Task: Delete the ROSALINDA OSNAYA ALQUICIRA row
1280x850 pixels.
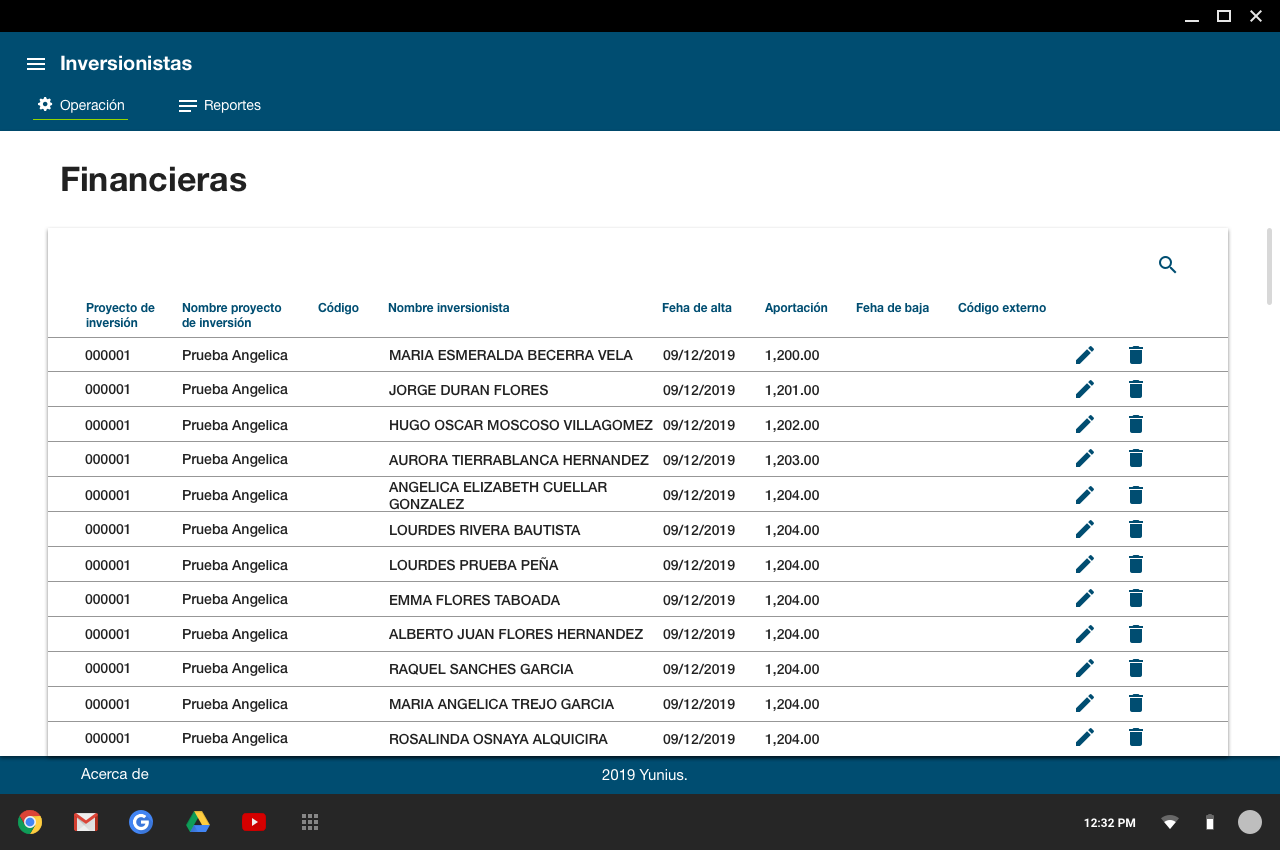Action: [x=1135, y=738]
